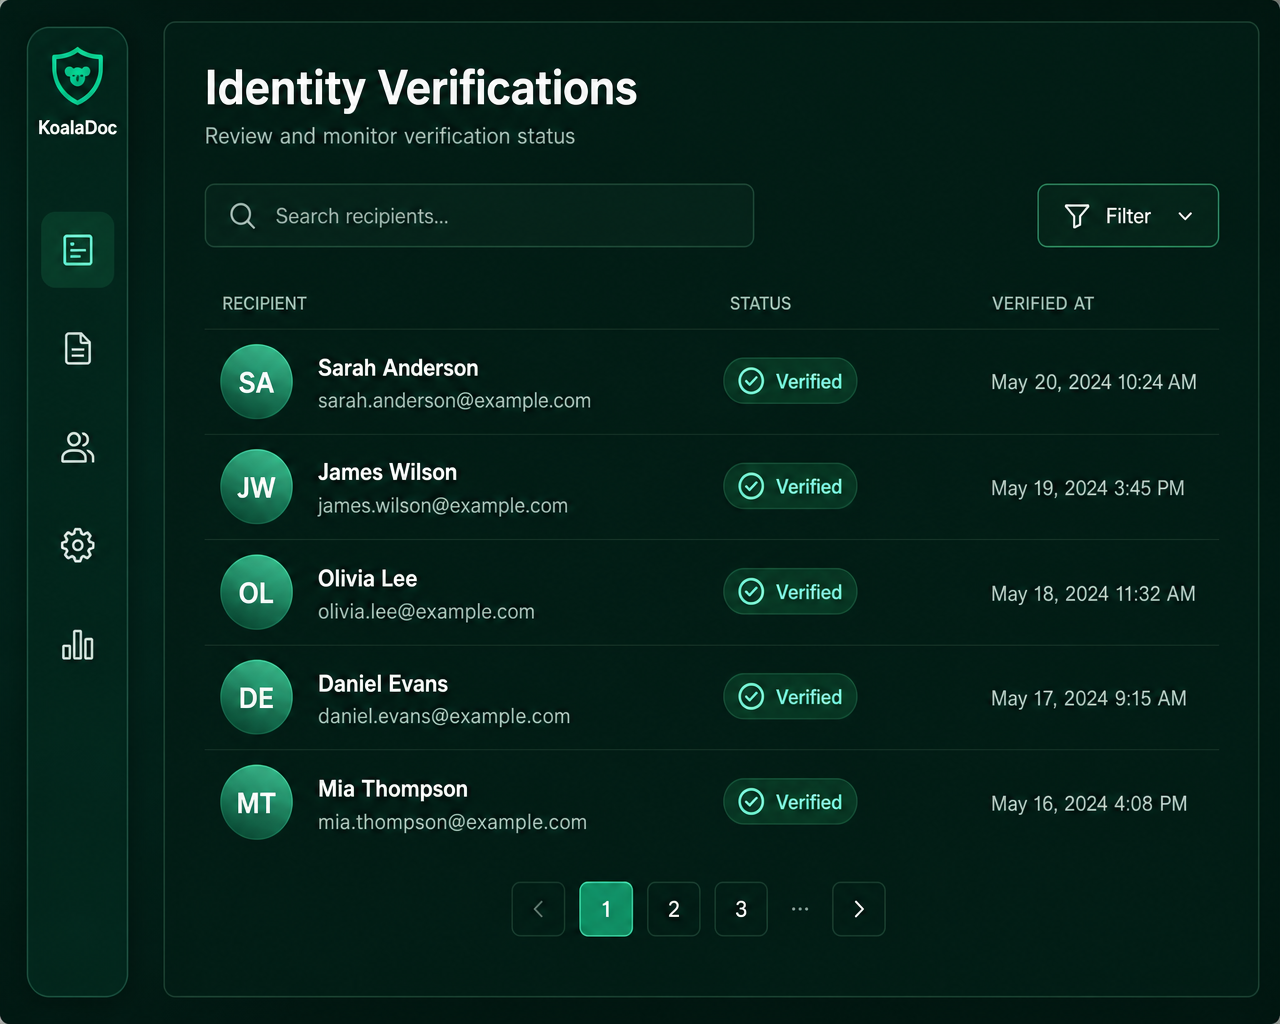The height and width of the screenshot is (1024, 1280).
Task: Select pagination page 2
Action: pyautogui.click(x=674, y=909)
